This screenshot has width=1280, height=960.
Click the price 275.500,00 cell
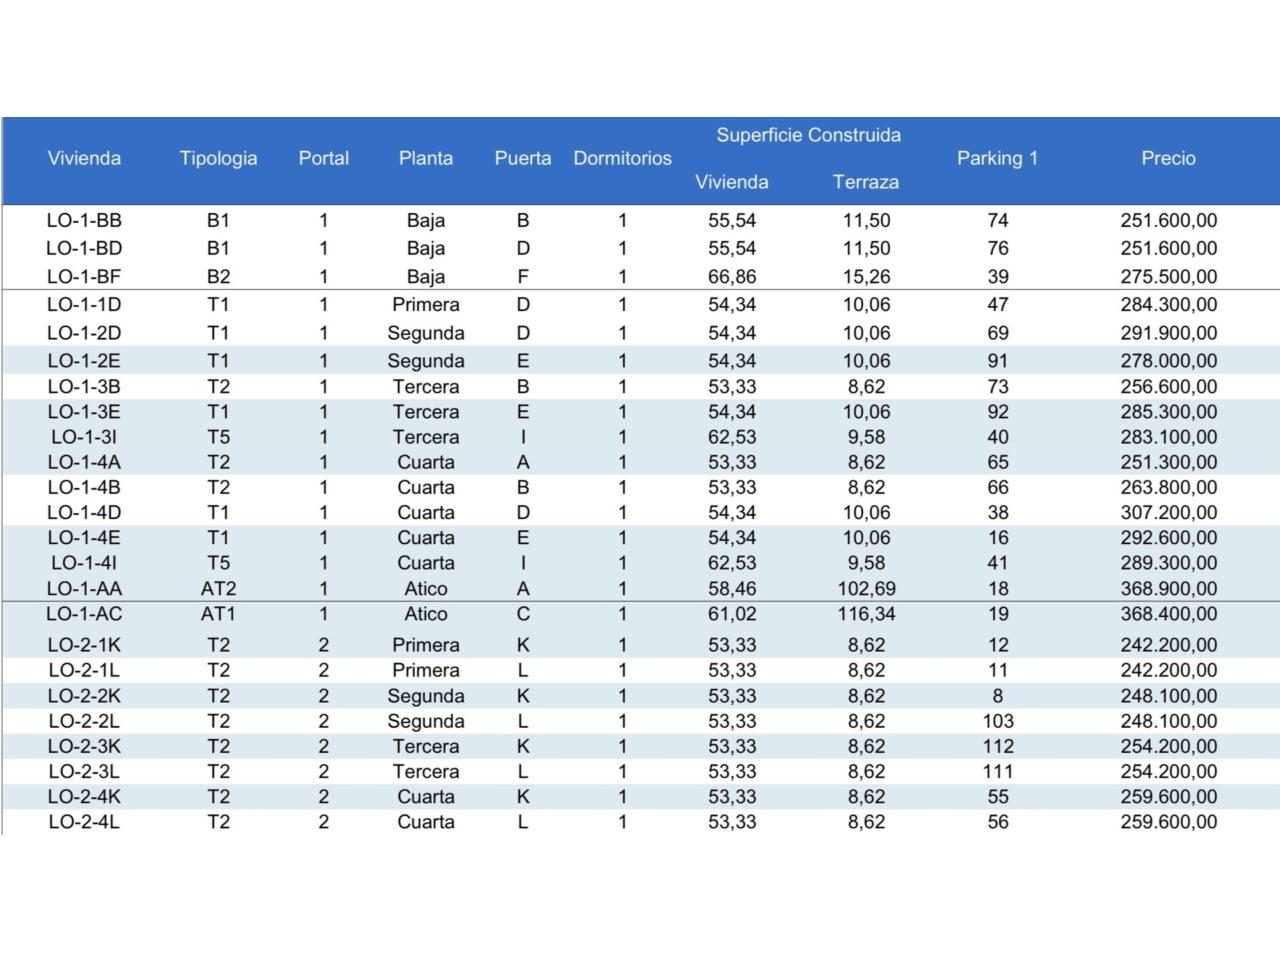coord(1168,276)
